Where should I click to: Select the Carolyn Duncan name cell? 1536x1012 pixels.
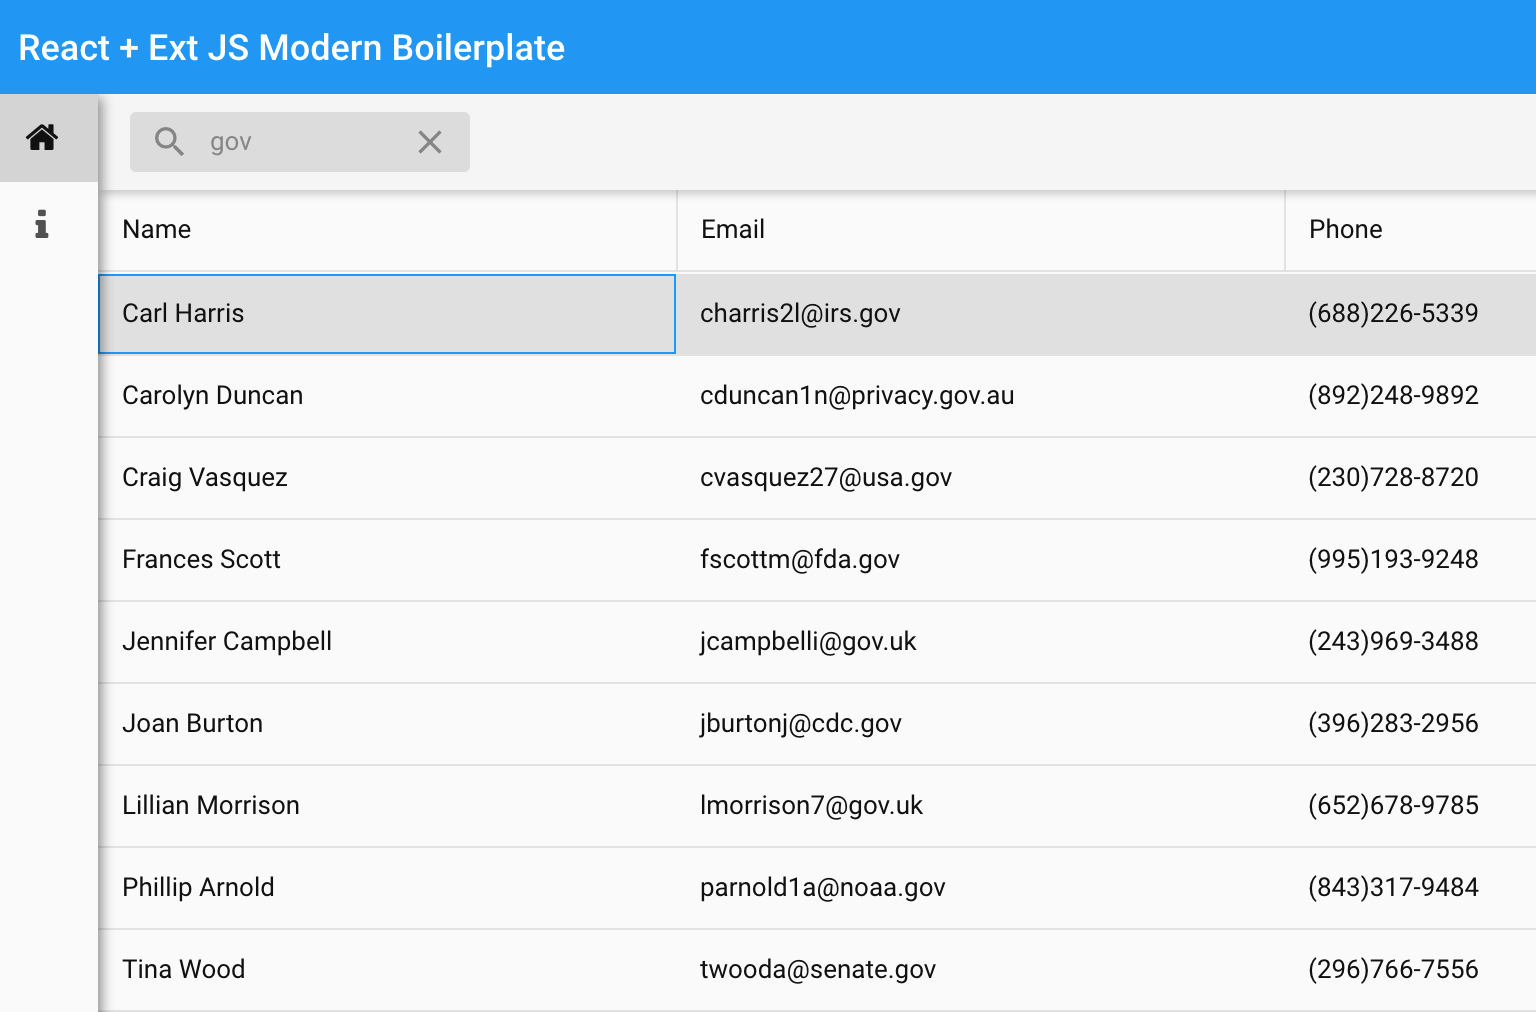point(388,396)
